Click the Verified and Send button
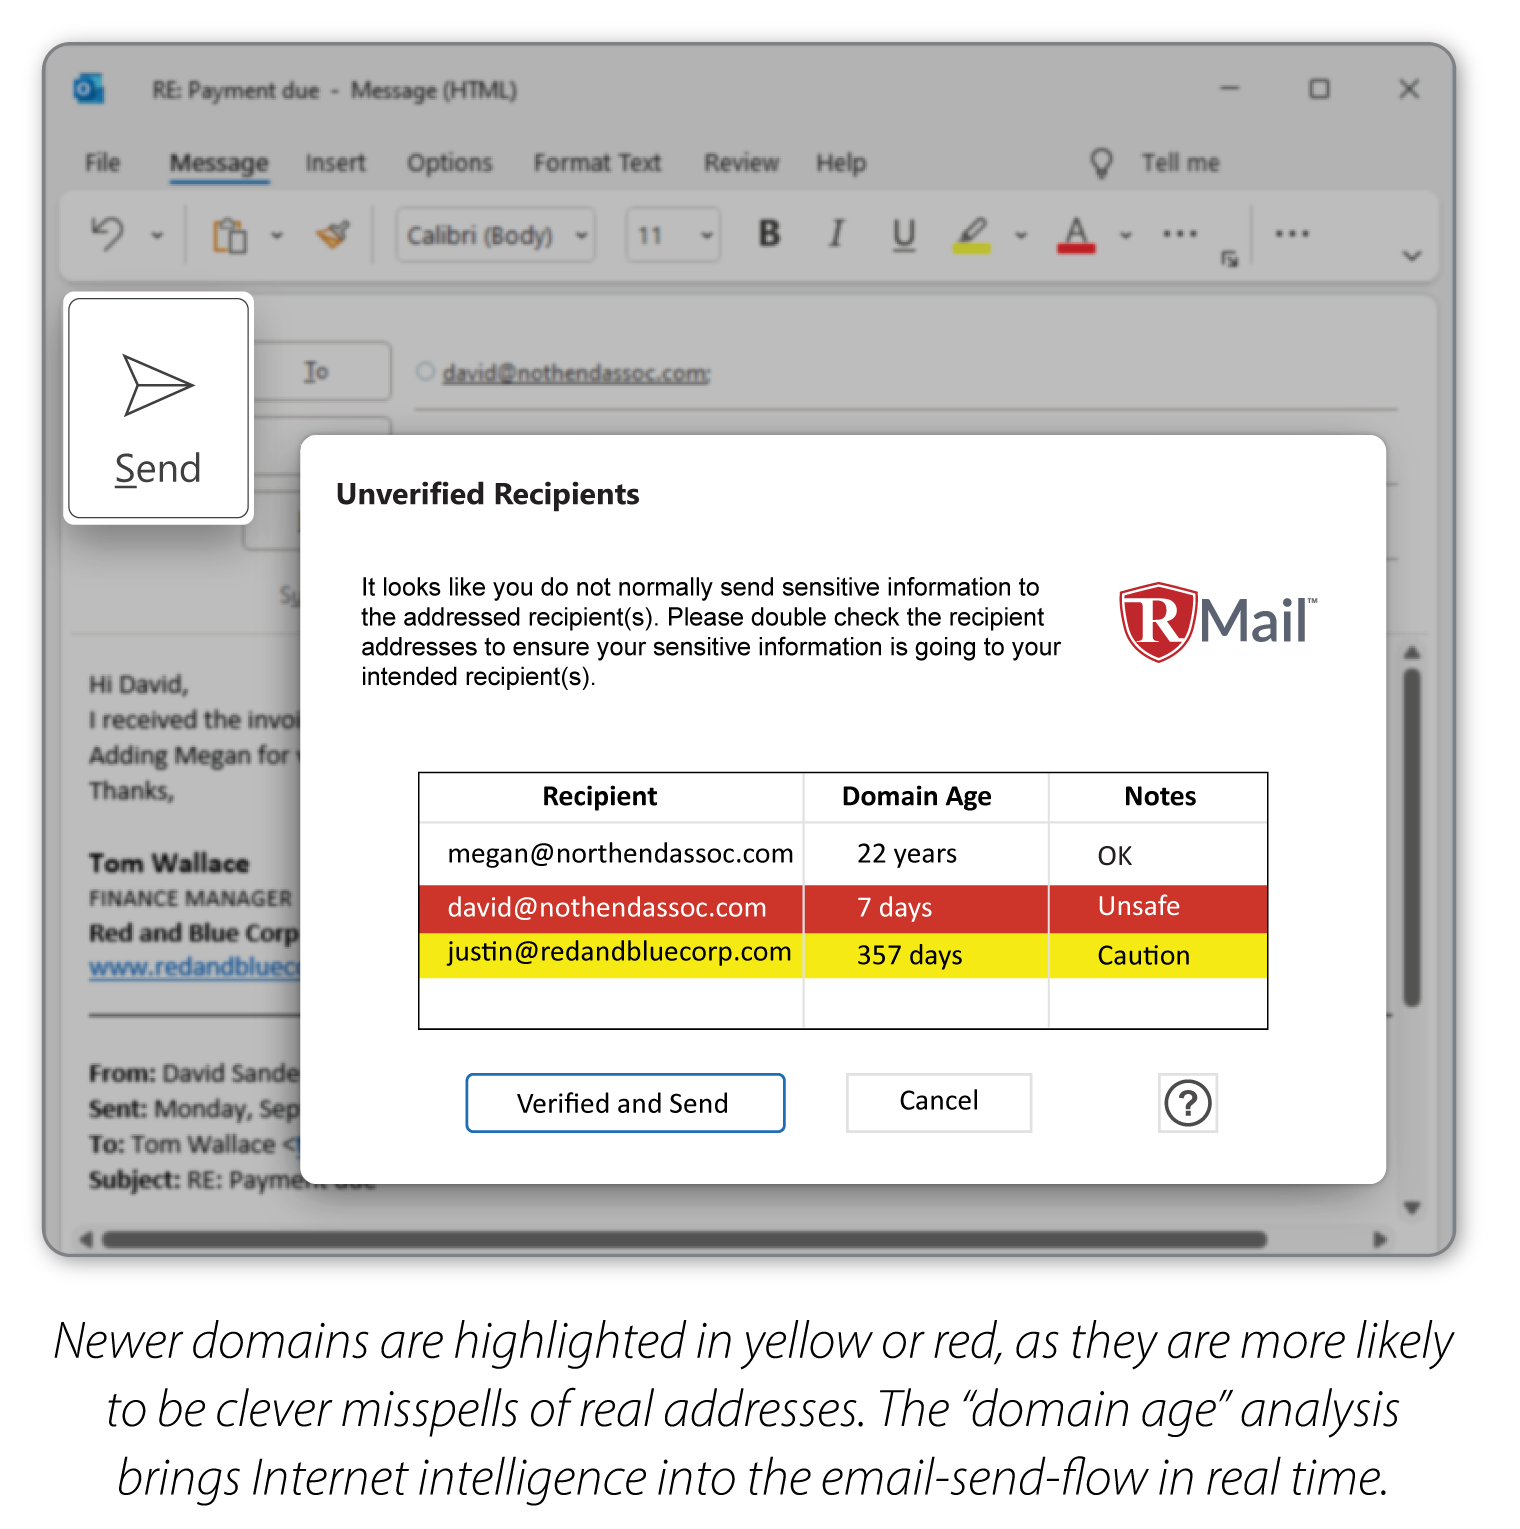The width and height of the screenshot is (1520, 1529). 625,1103
